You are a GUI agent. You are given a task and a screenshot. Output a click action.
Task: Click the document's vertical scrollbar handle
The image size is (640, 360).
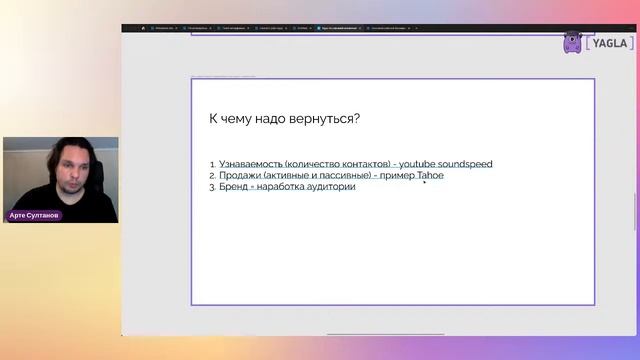click(x=635, y=211)
